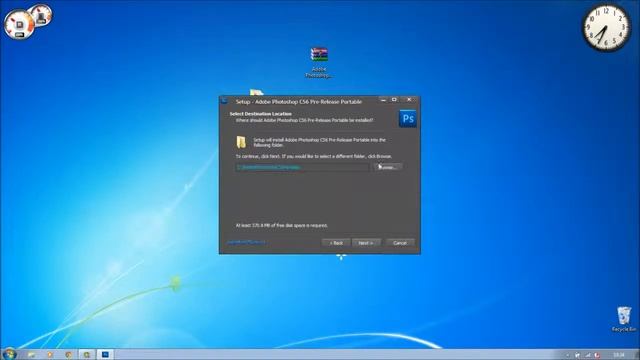Close the Setup dialog with the X button
The image size is (640, 360).
click(409, 100)
